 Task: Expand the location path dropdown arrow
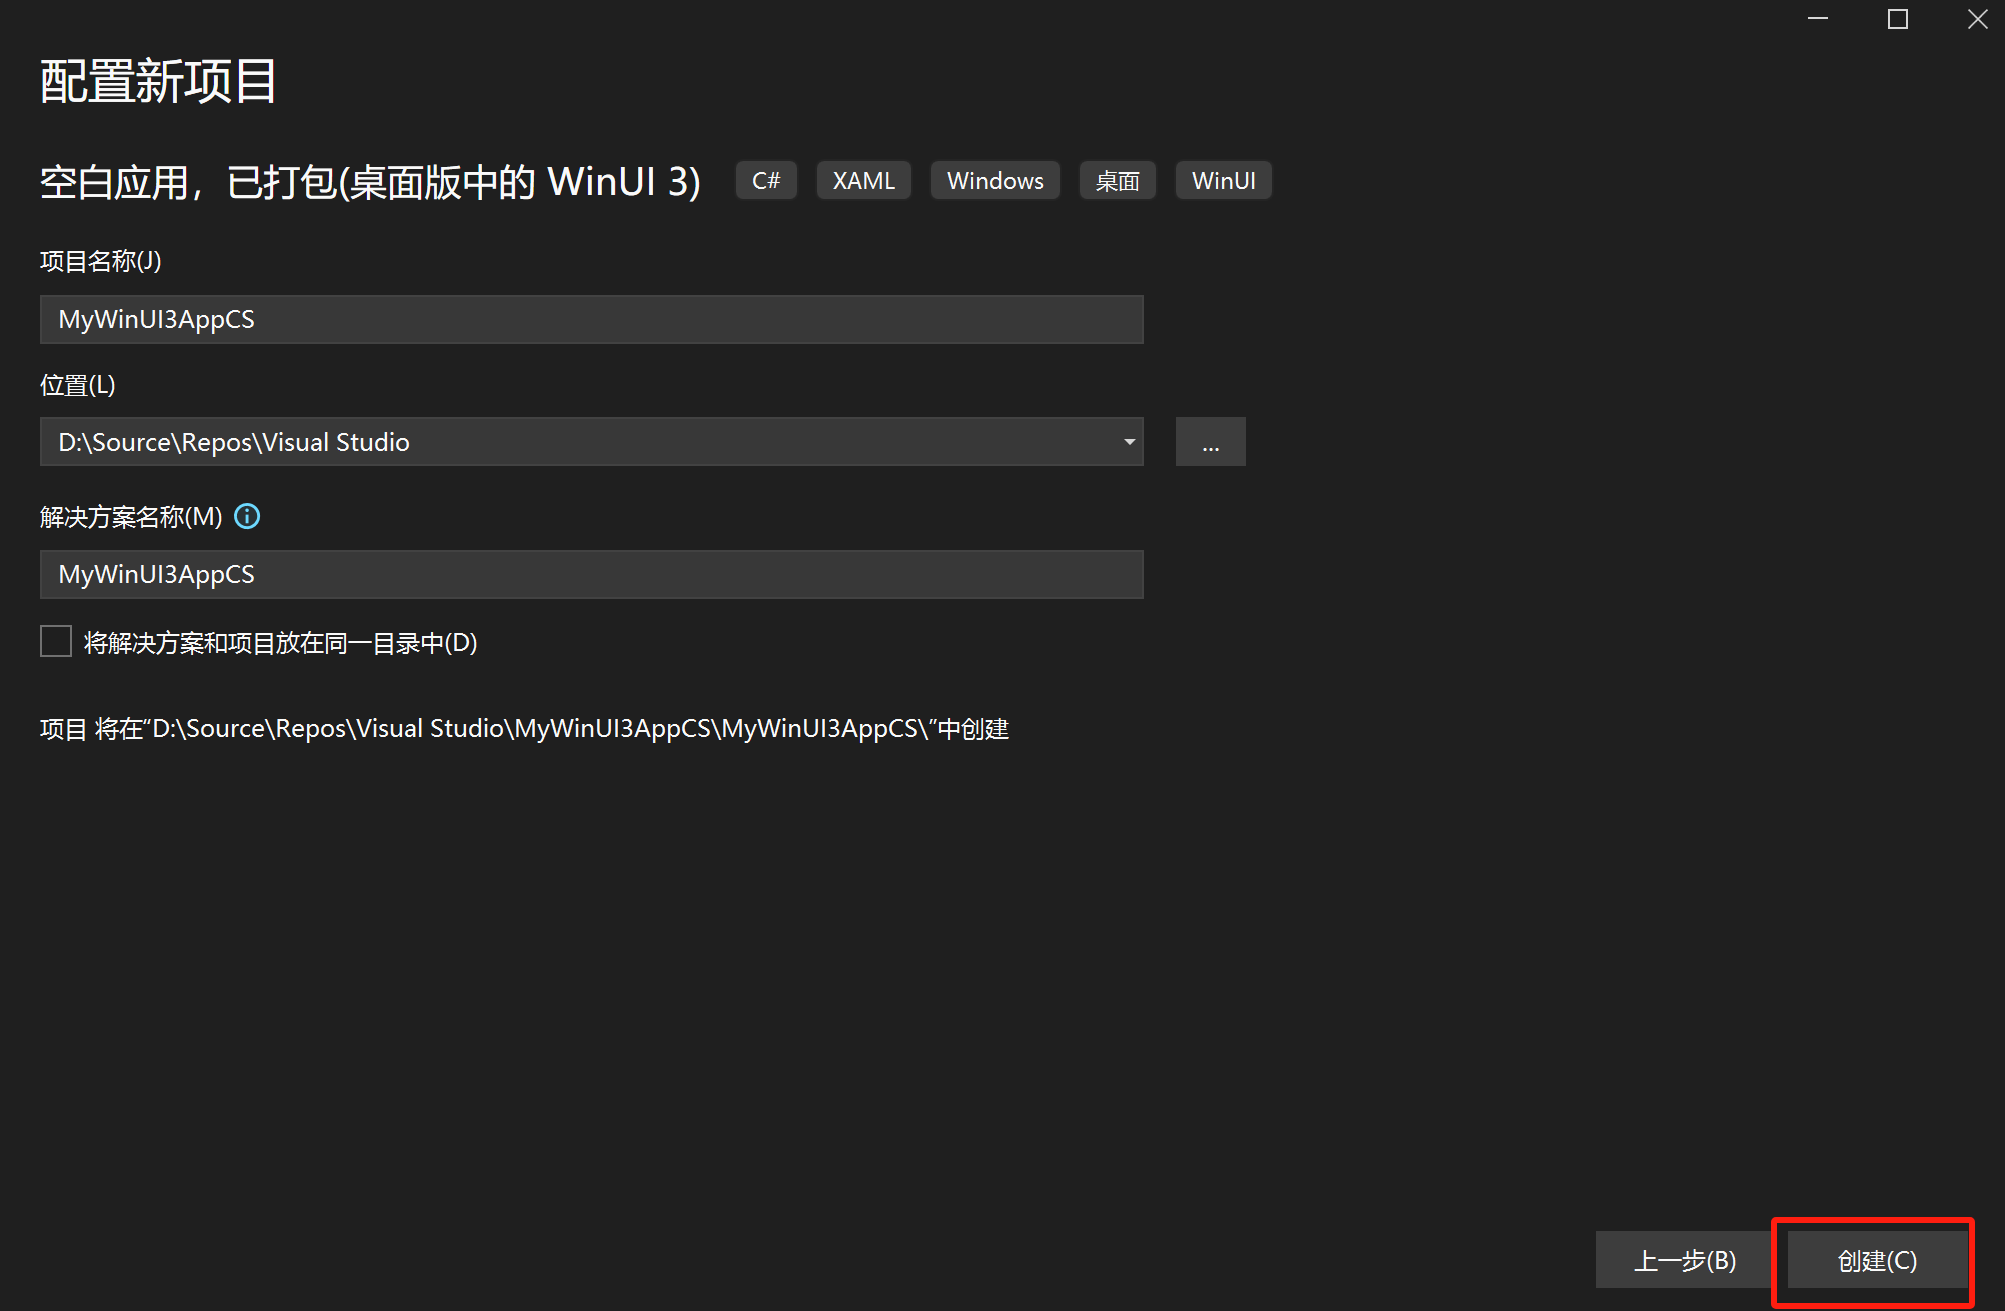pyautogui.click(x=1129, y=442)
